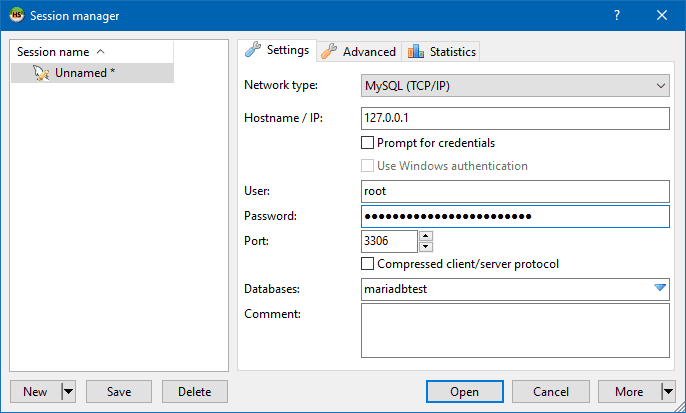This screenshot has width=686, height=413.
Task: Check Use Windows authentication box
Action: click(368, 166)
